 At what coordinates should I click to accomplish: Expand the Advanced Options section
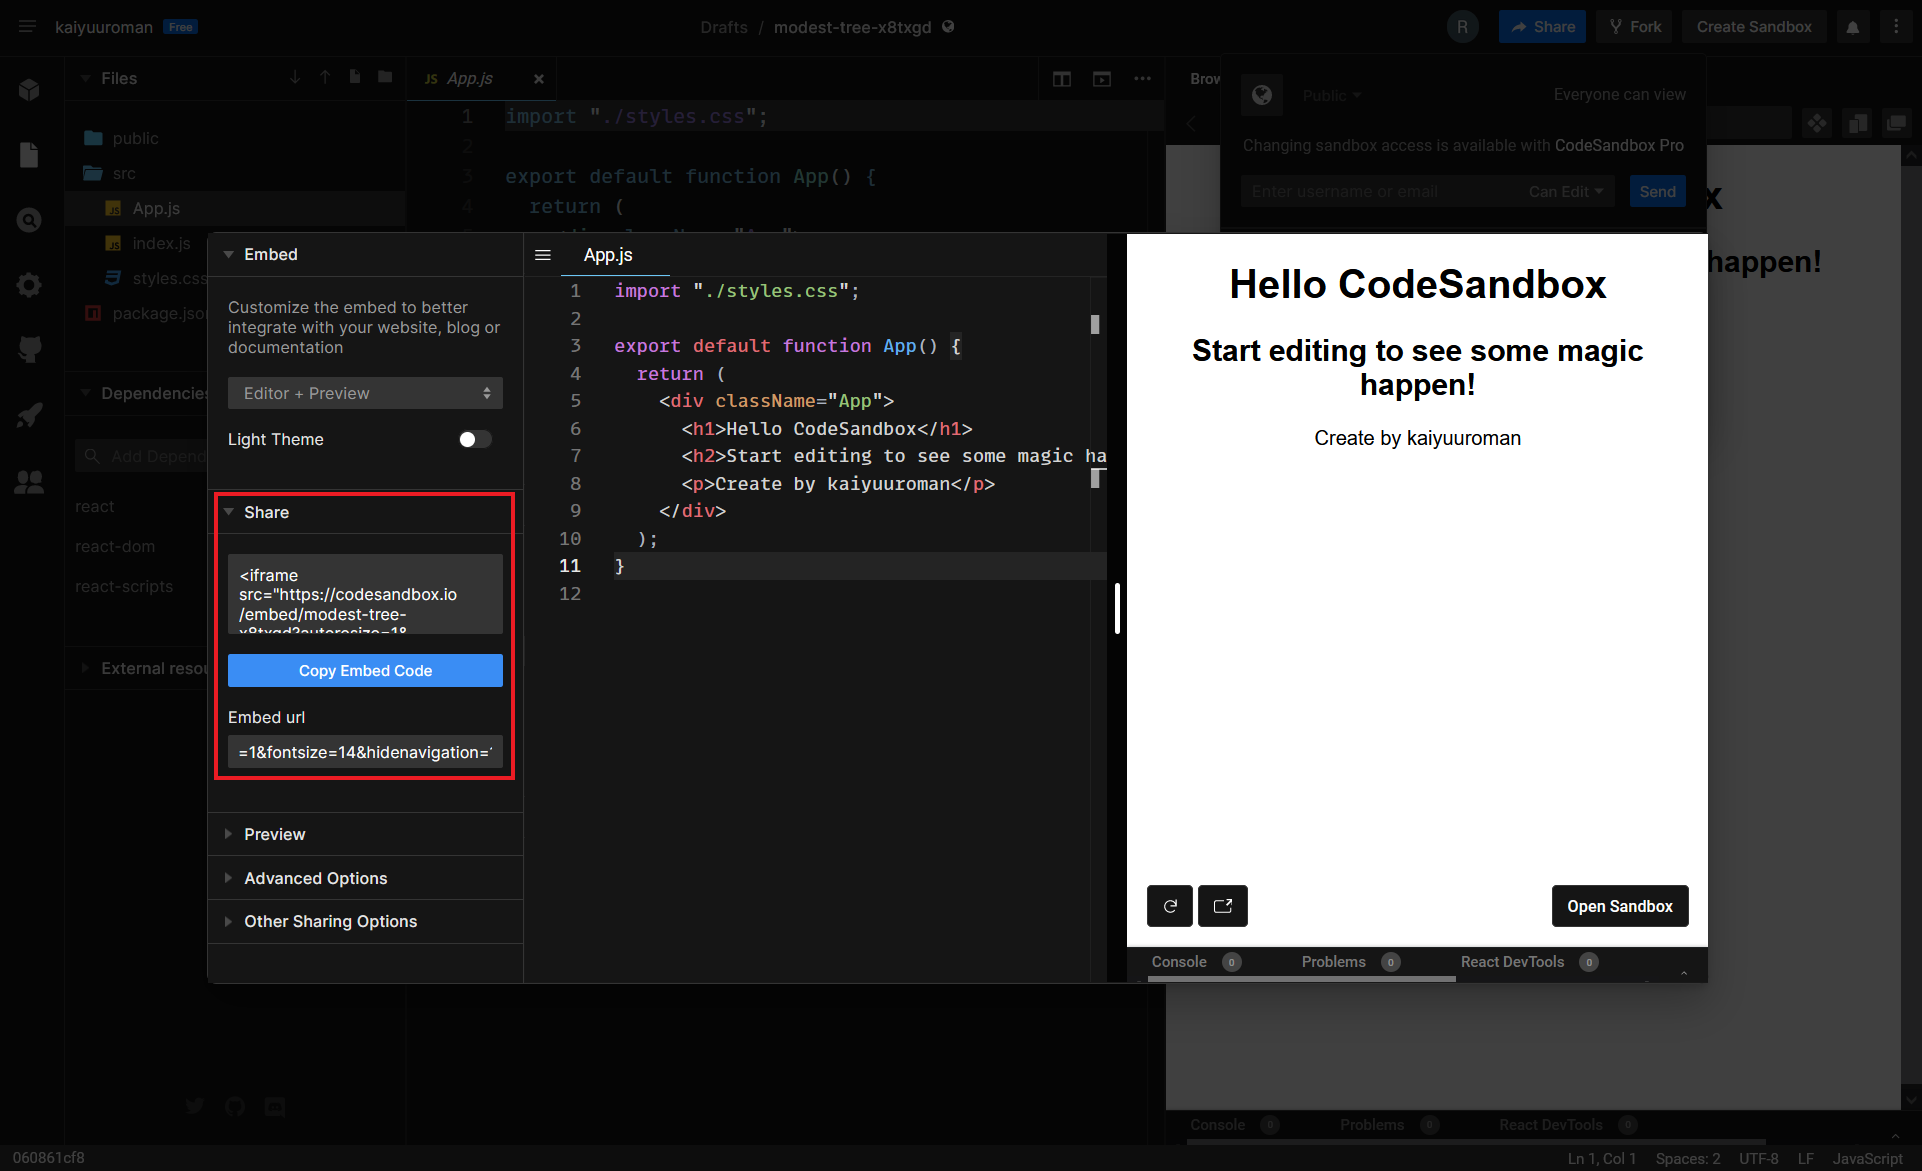tap(315, 878)
